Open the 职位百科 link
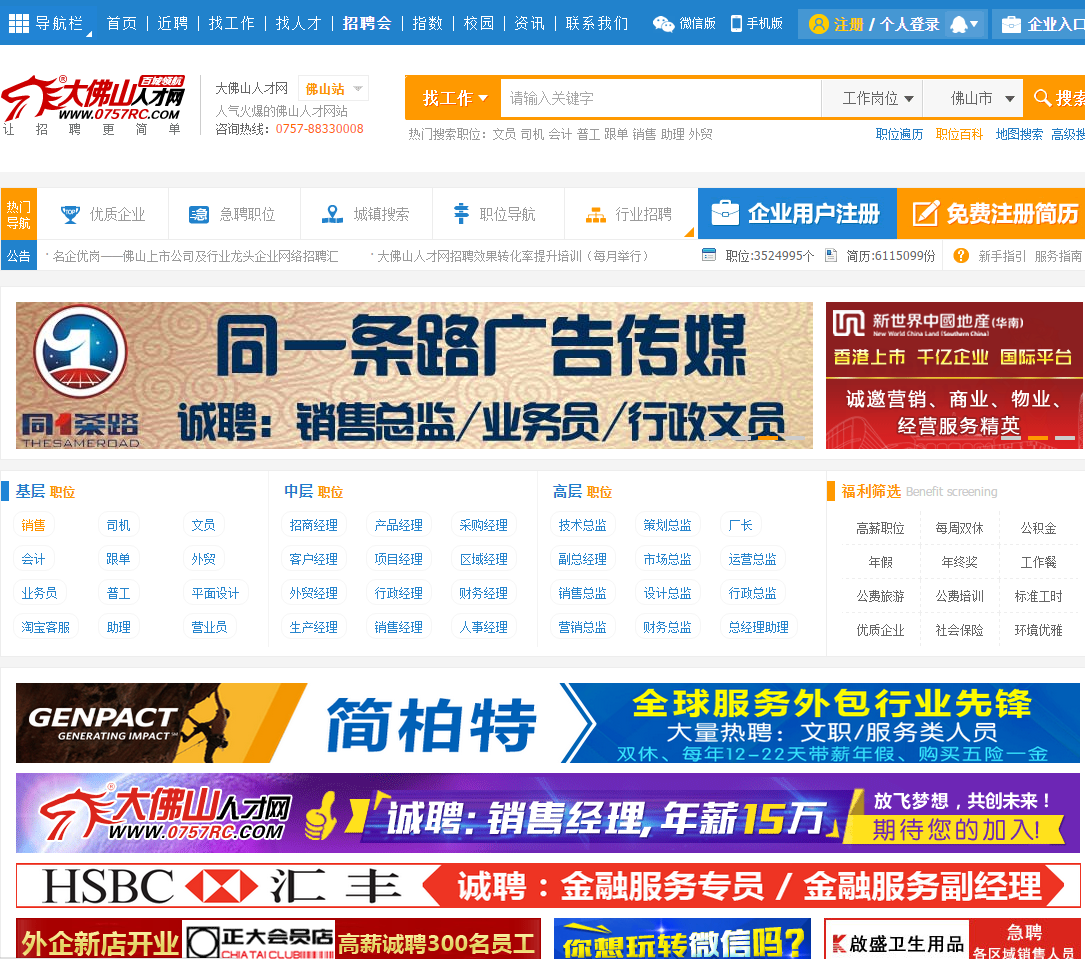 click(959, 134)
